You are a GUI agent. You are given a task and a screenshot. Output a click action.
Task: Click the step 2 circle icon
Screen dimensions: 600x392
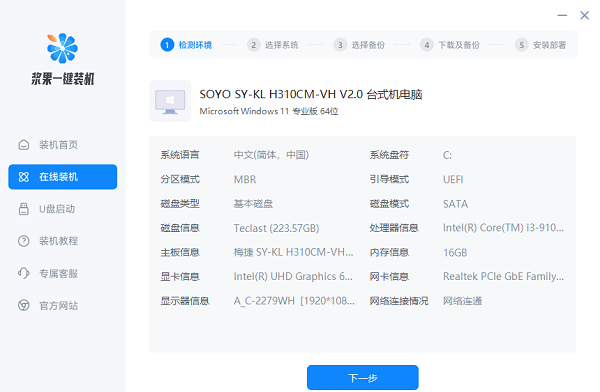coord(254,45)
